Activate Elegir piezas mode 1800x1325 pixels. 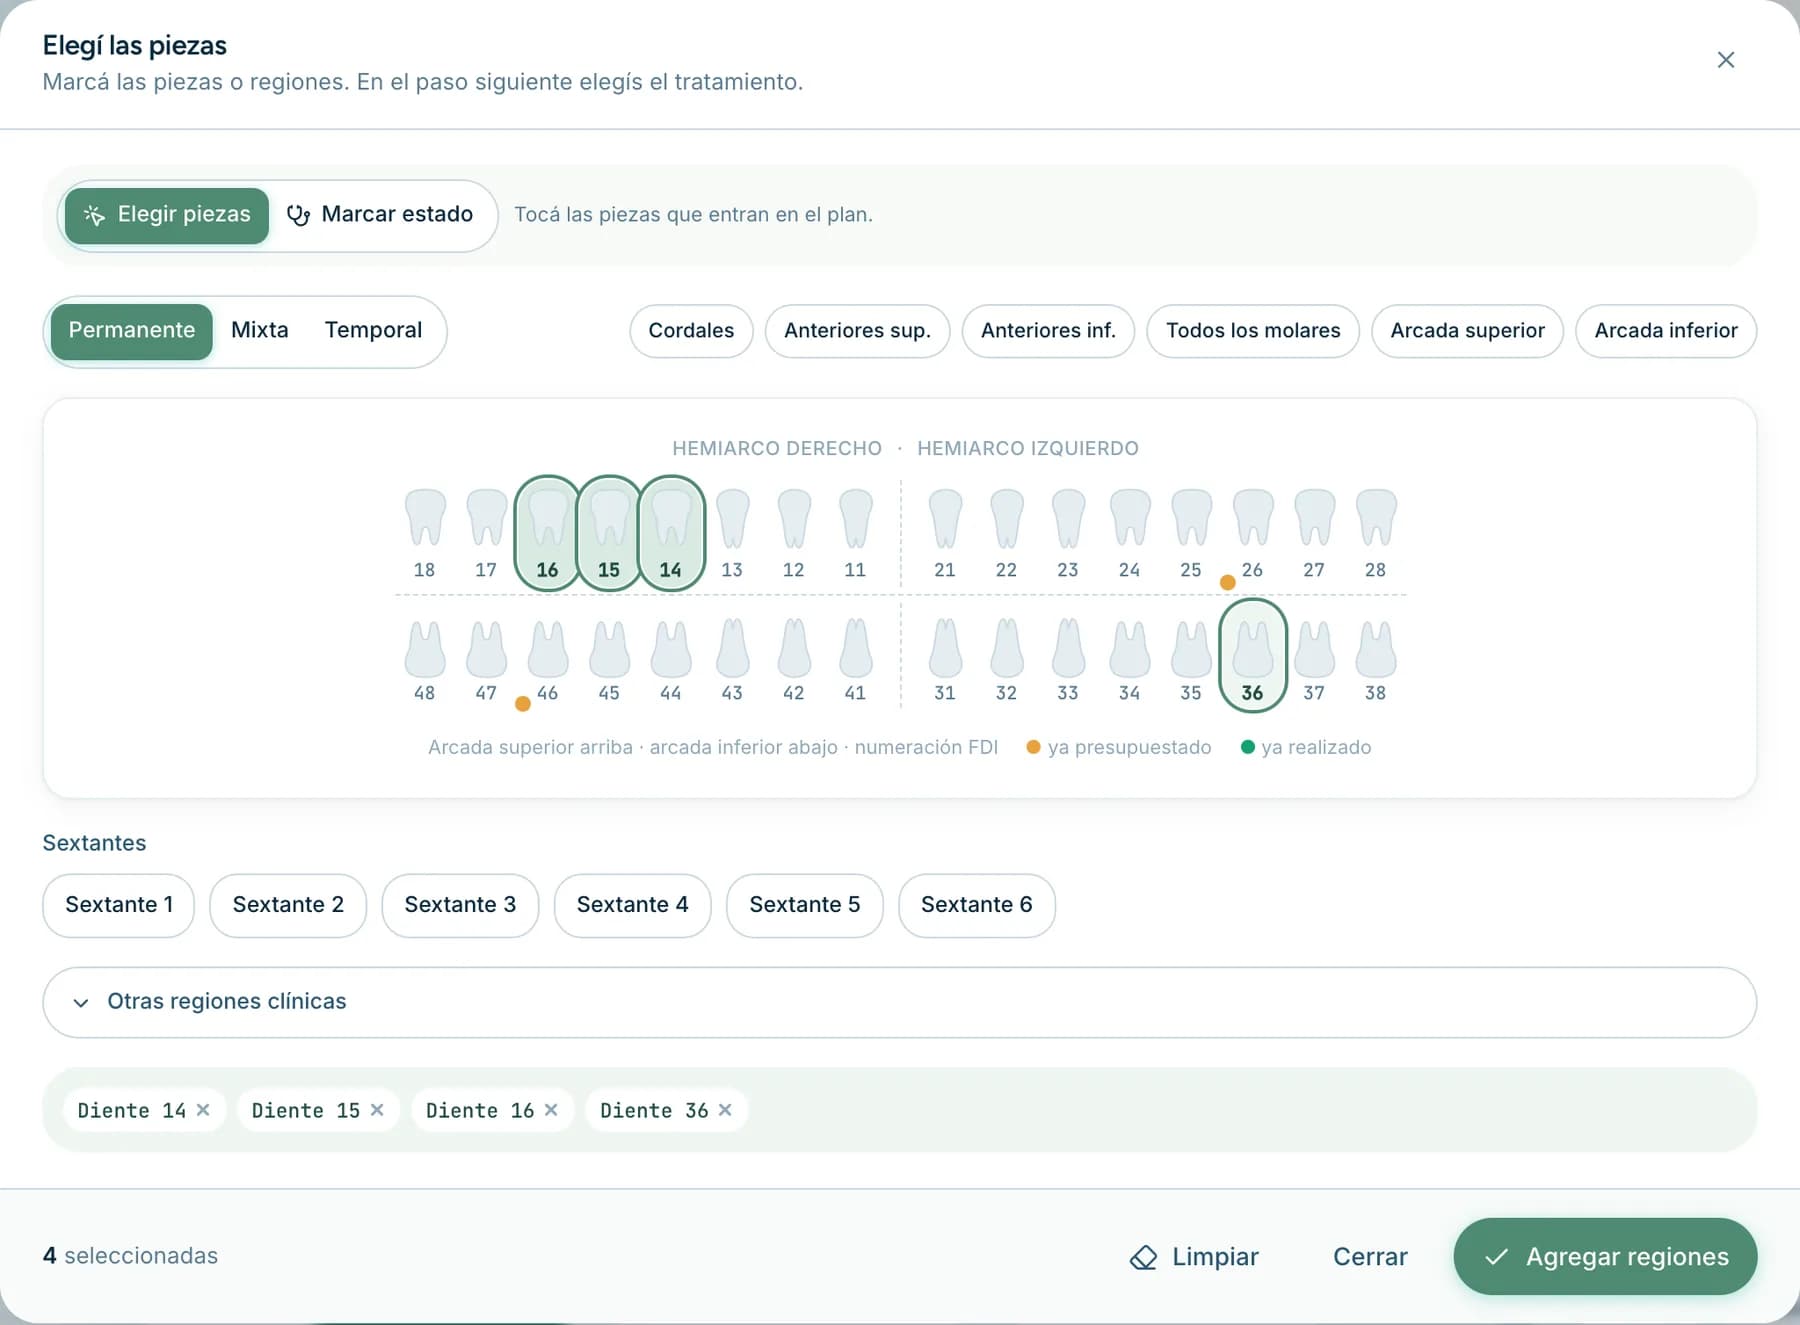click(167, 215)
